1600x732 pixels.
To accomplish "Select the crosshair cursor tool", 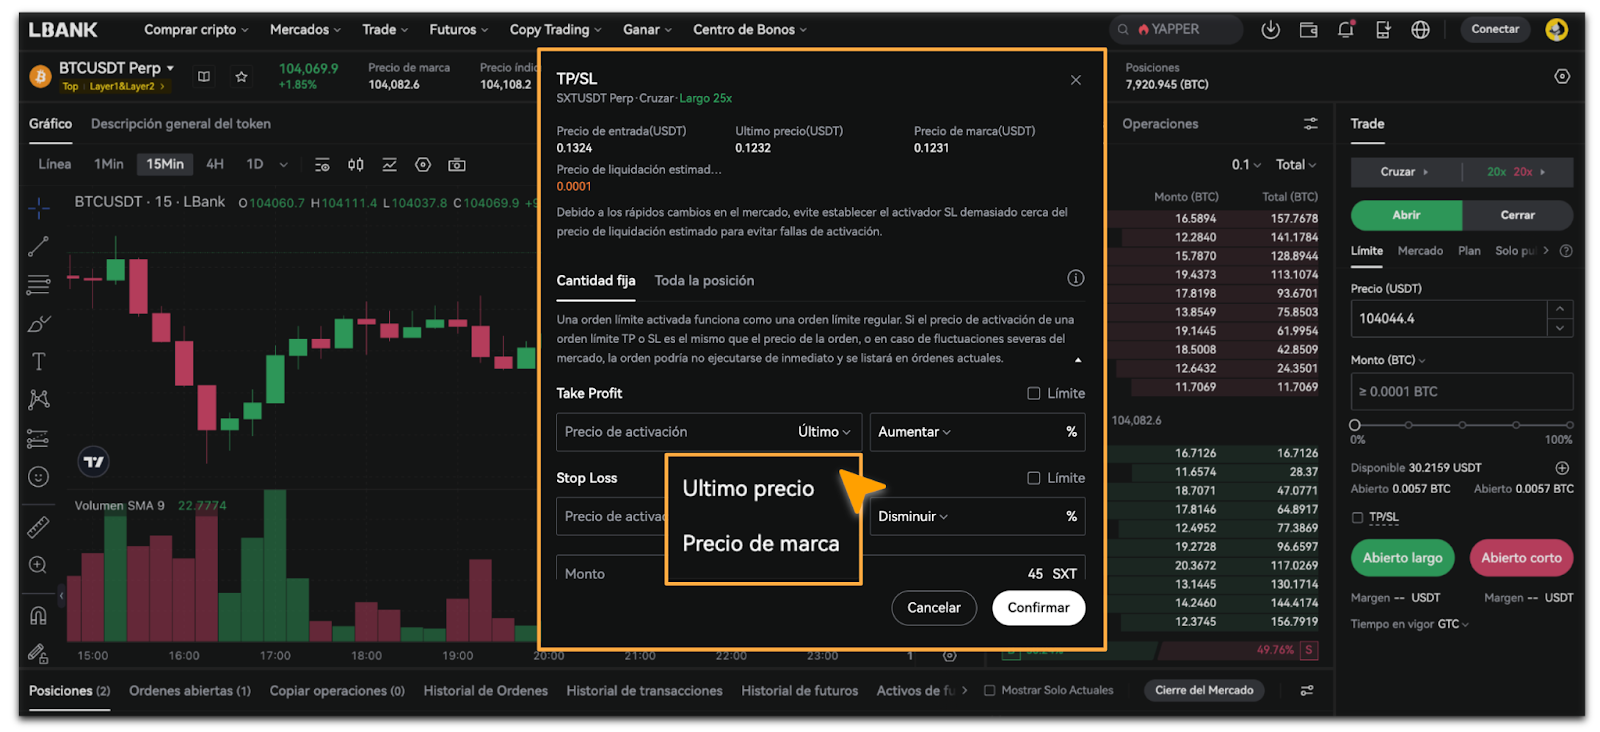I will (39, 208).
